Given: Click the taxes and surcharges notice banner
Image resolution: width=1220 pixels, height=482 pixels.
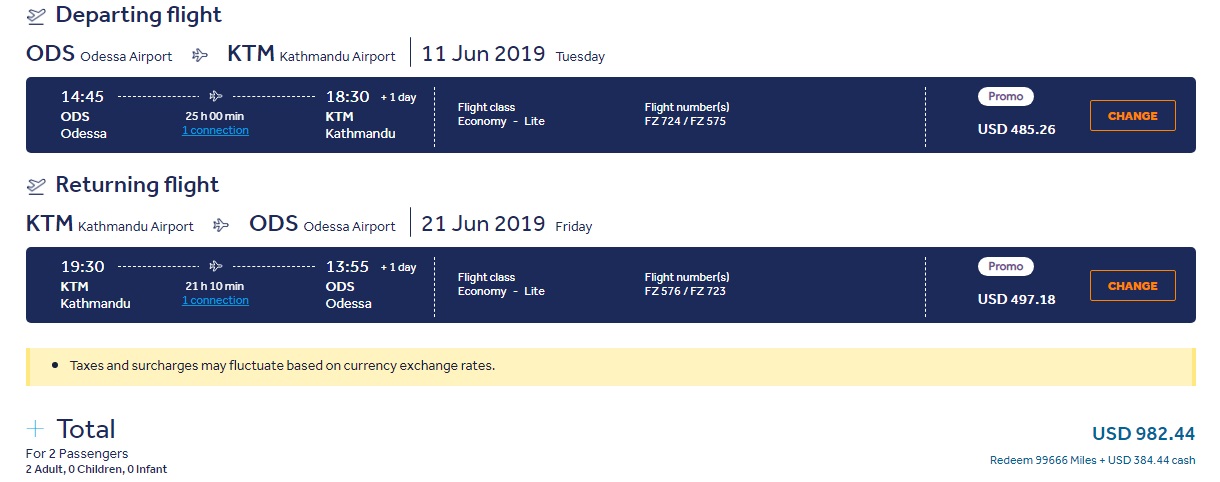Looking at the screenshot, I should (610, 366).
